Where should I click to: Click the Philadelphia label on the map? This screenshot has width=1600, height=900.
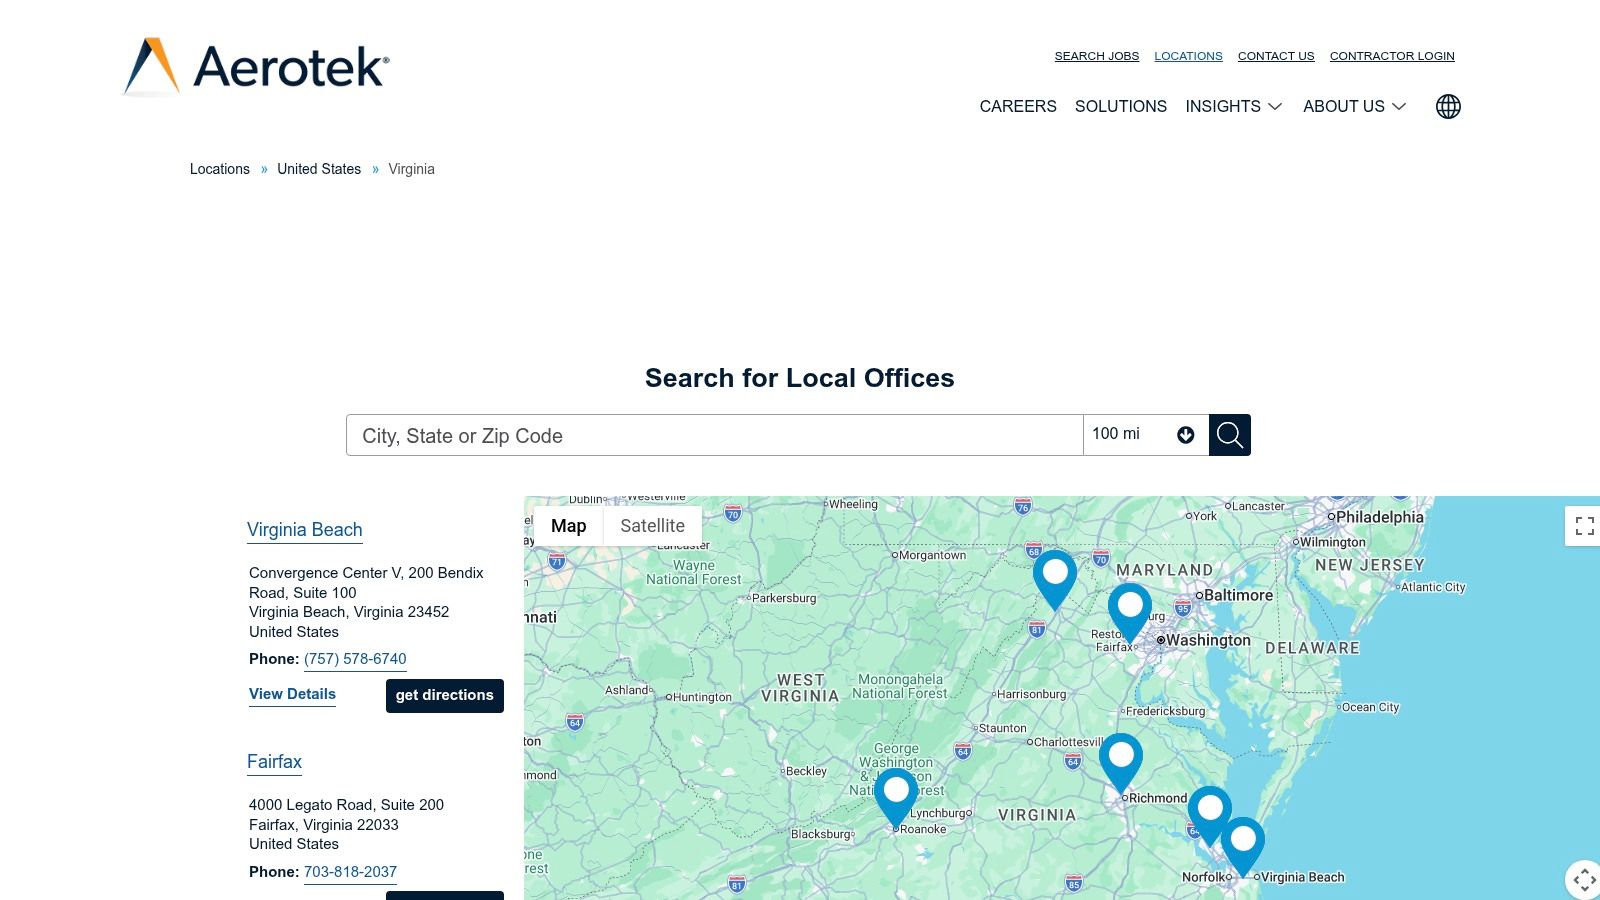(1379, 517)
